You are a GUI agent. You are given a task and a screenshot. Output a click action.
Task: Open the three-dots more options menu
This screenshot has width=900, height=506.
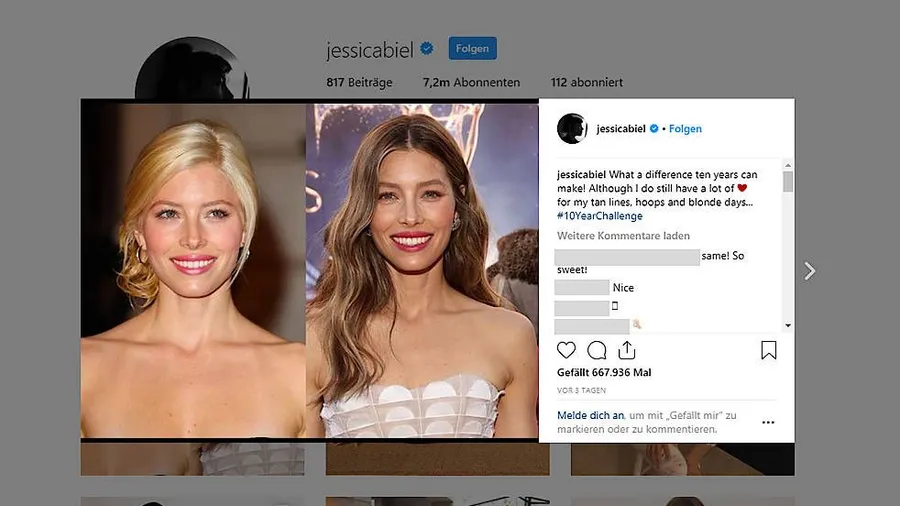[x=768, y=422]
